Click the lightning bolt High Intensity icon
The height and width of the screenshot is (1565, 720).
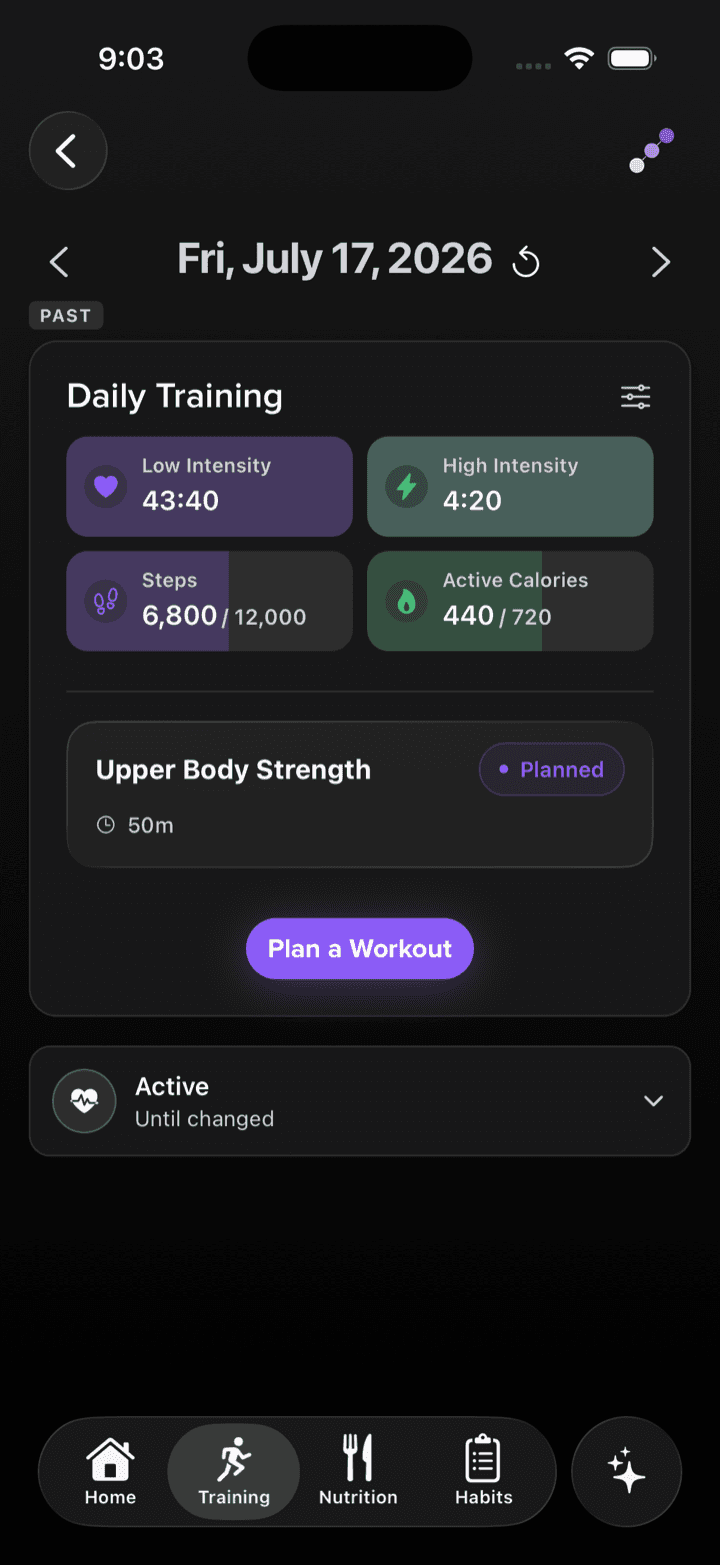coord(407,487)
